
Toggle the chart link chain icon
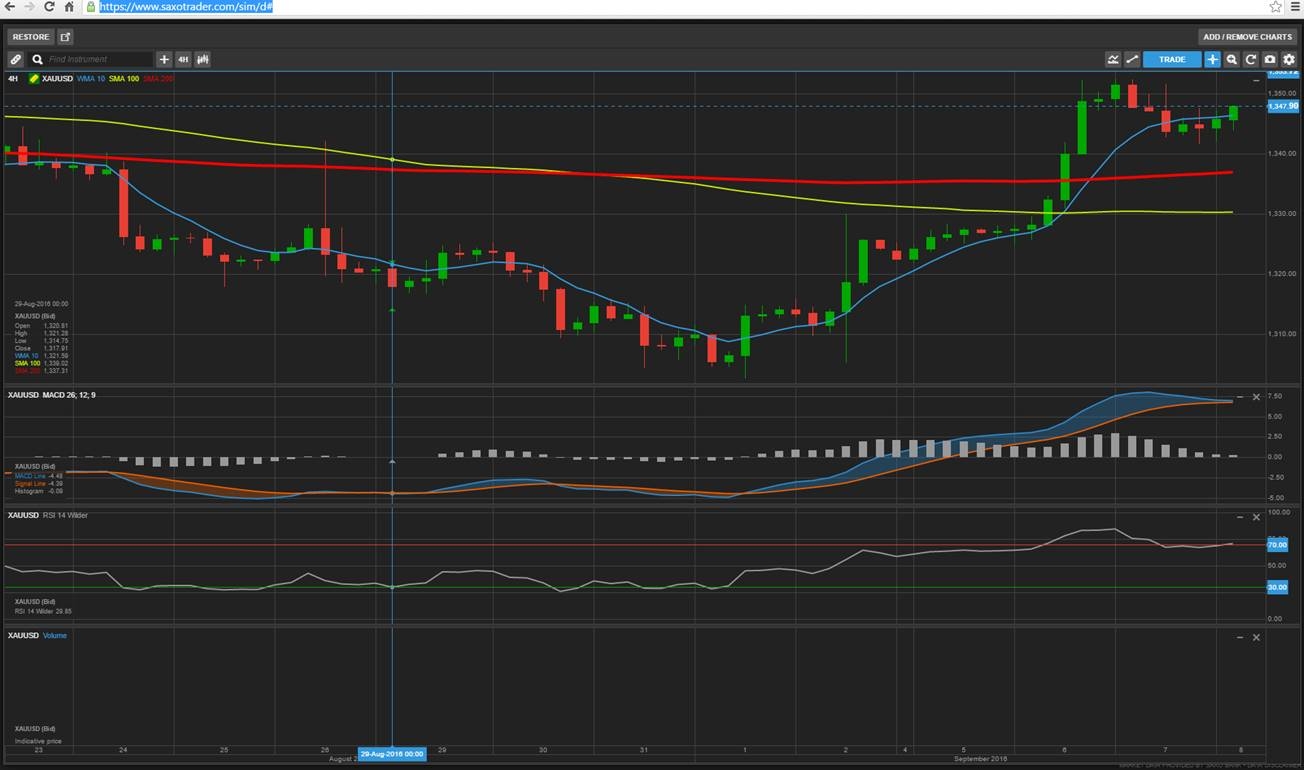pos(16,59)
